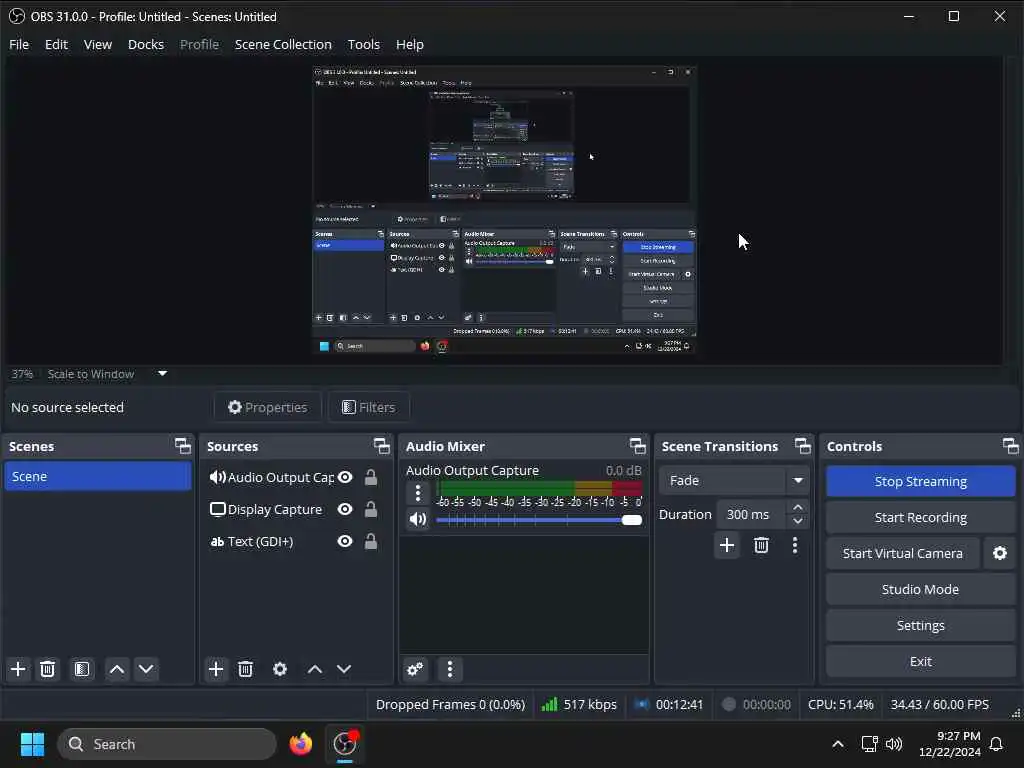Image resolution: width=1024 pixels, height=768 pixels.
Task: Select Text (GDI+) source row
Action: coord(294,541)
